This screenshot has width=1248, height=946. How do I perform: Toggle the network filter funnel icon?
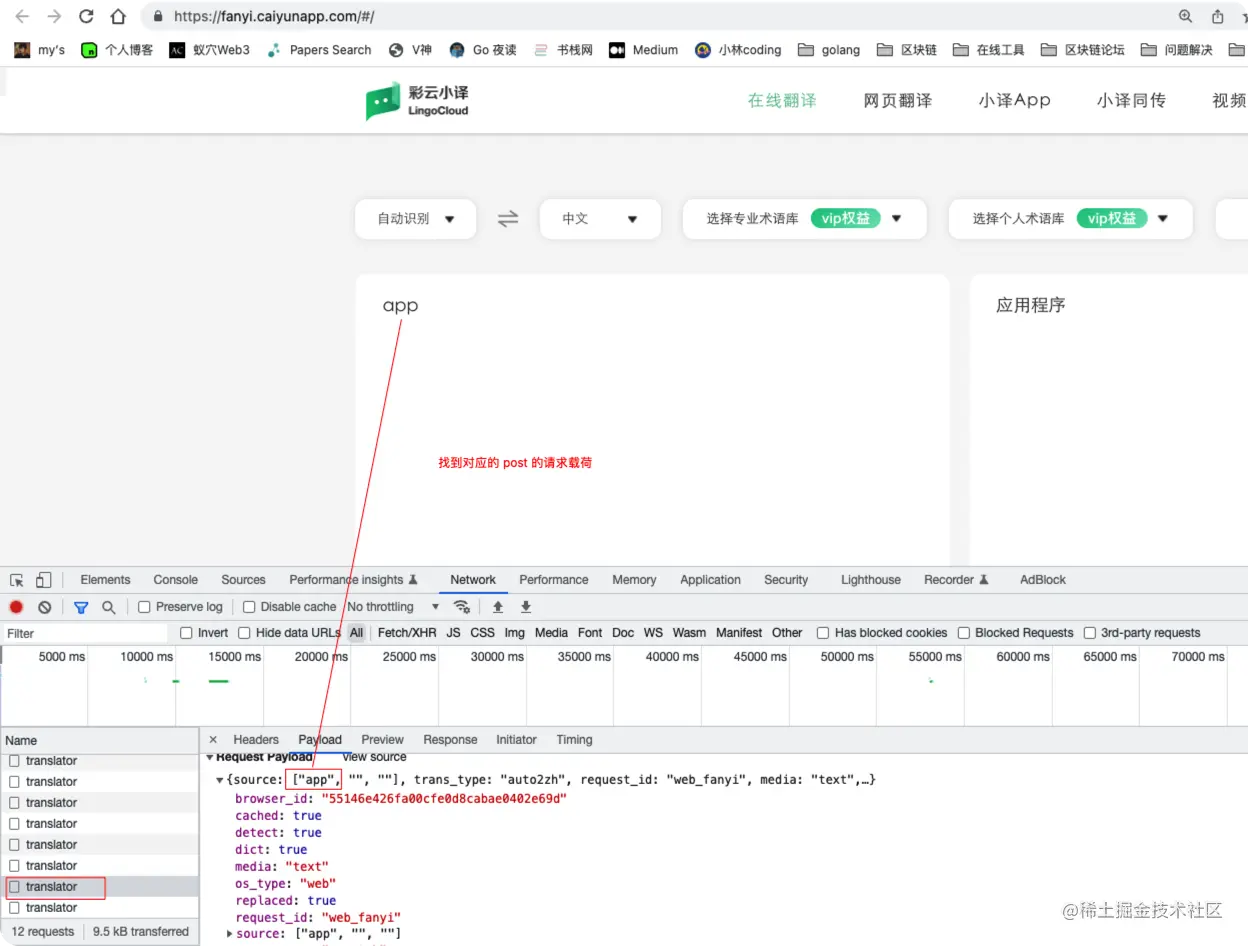point(81,607)
